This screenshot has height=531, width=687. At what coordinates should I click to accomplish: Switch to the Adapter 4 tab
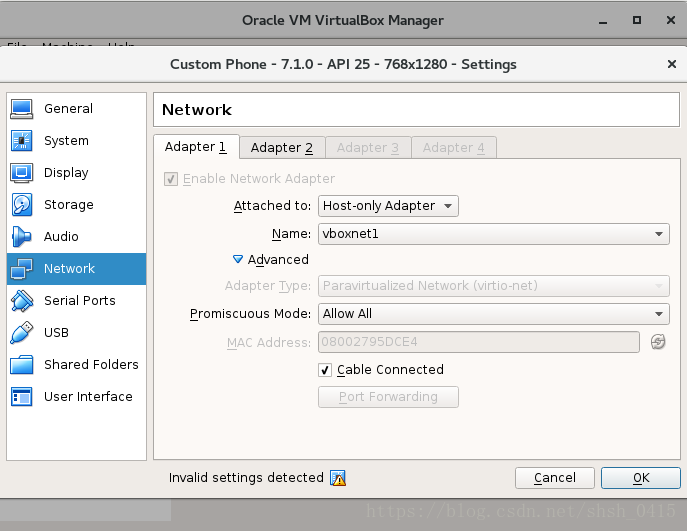[453, 148]
